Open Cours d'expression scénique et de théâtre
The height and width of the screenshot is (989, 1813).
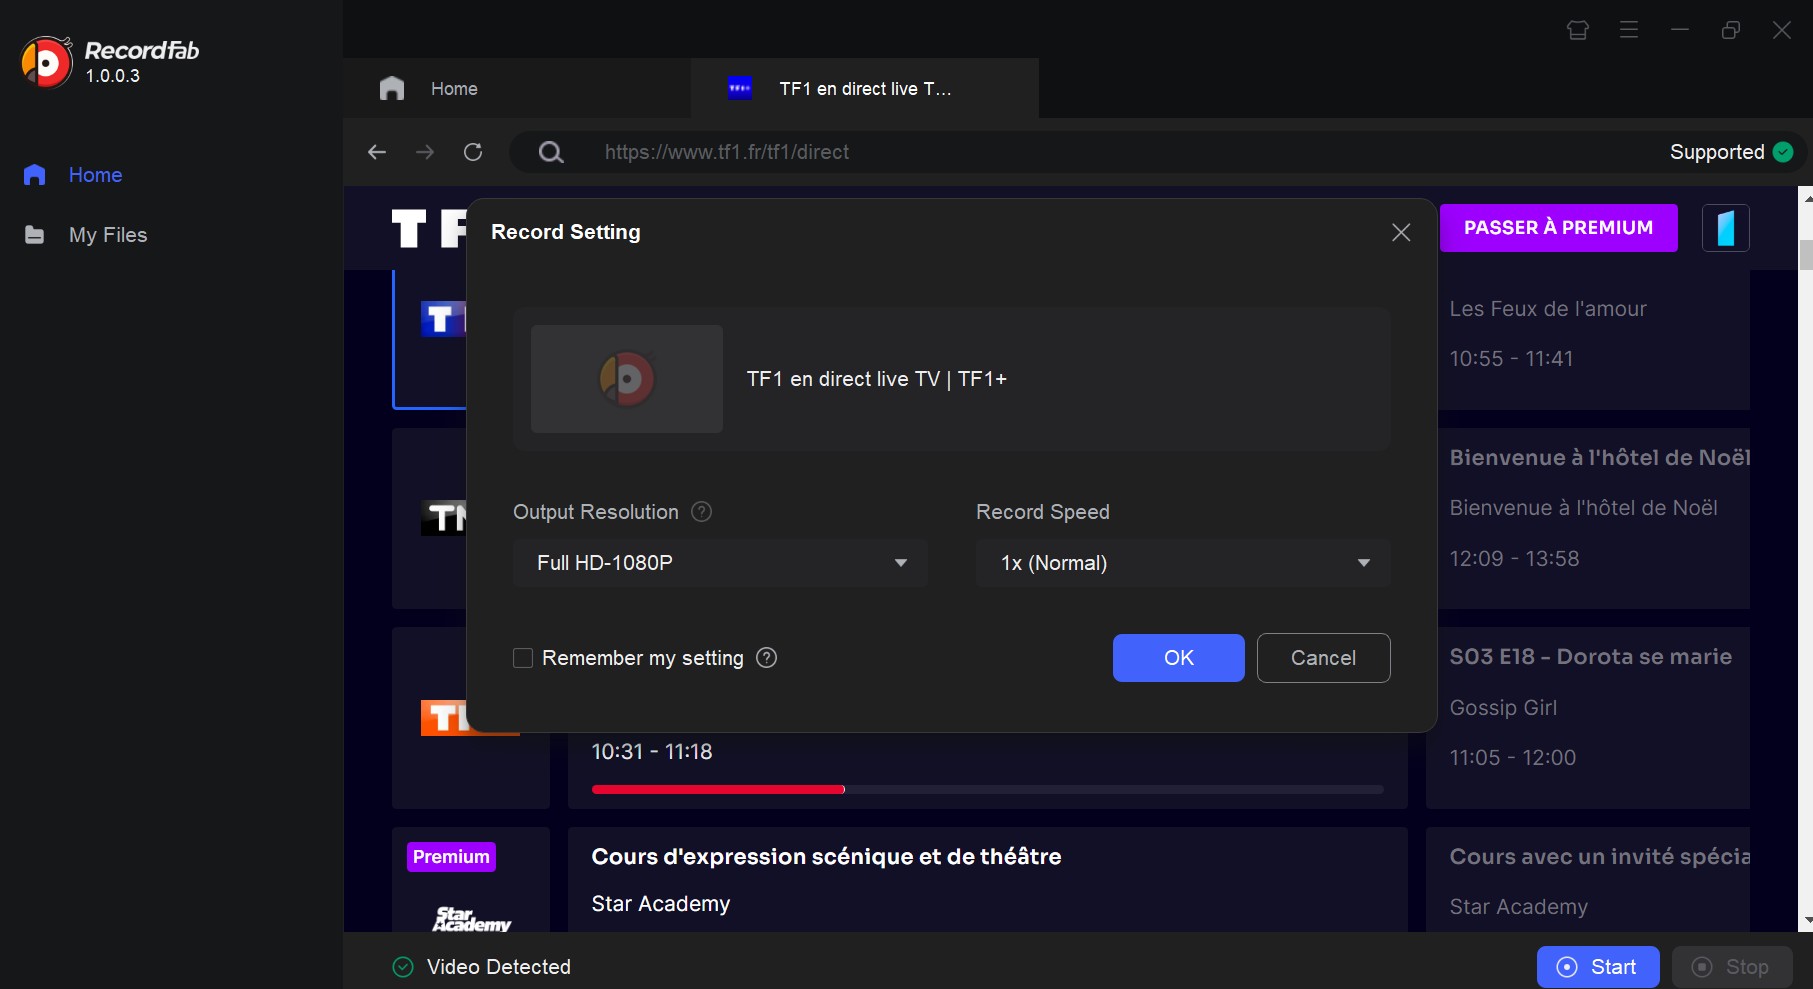[x=826, y=857]
